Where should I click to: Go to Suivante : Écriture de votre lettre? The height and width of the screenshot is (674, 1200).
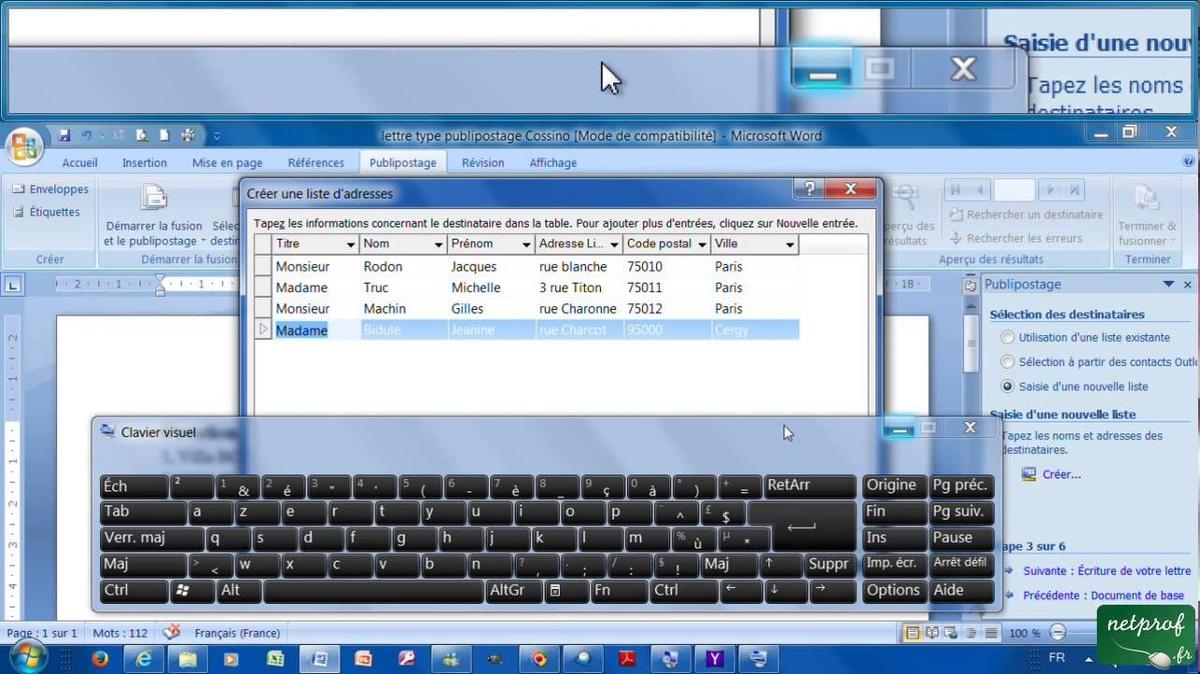point(1107,571)
